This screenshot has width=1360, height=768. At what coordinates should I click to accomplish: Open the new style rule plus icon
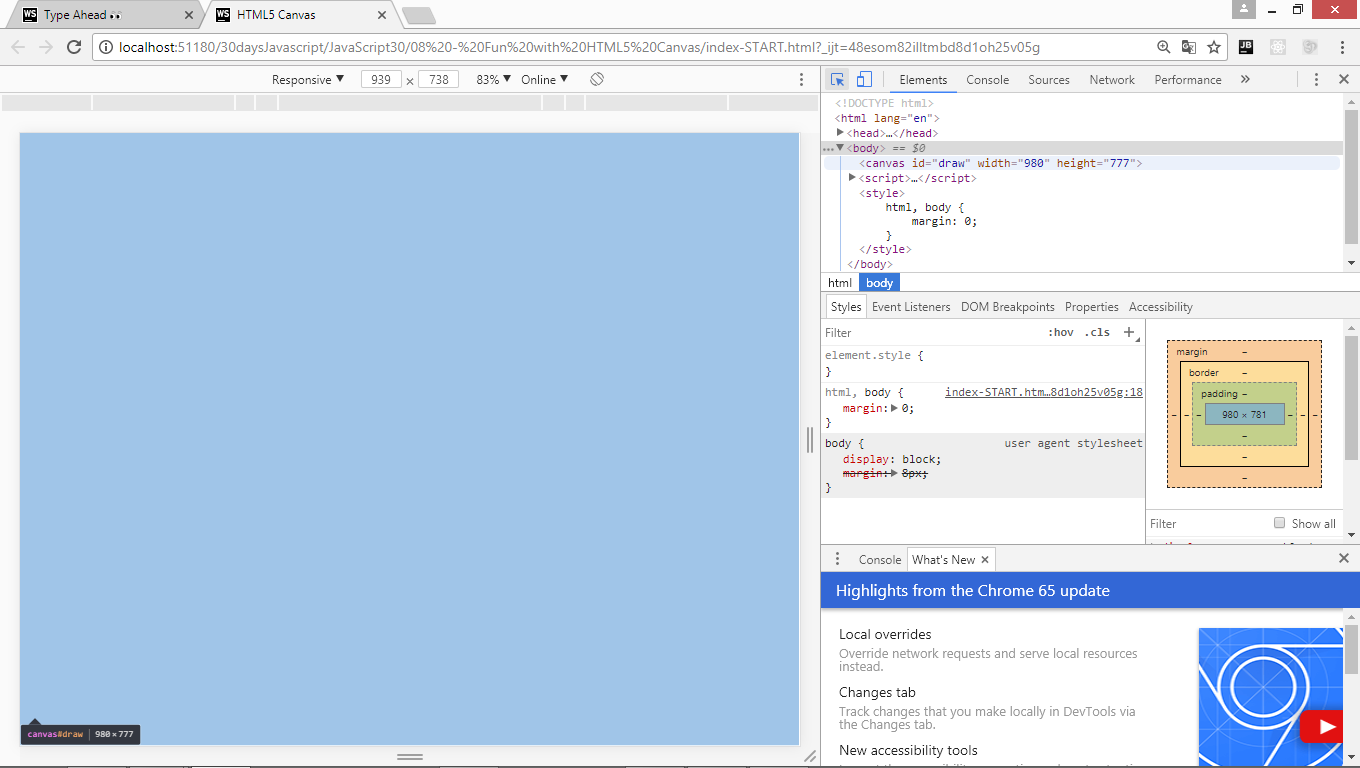point(1129,331)
